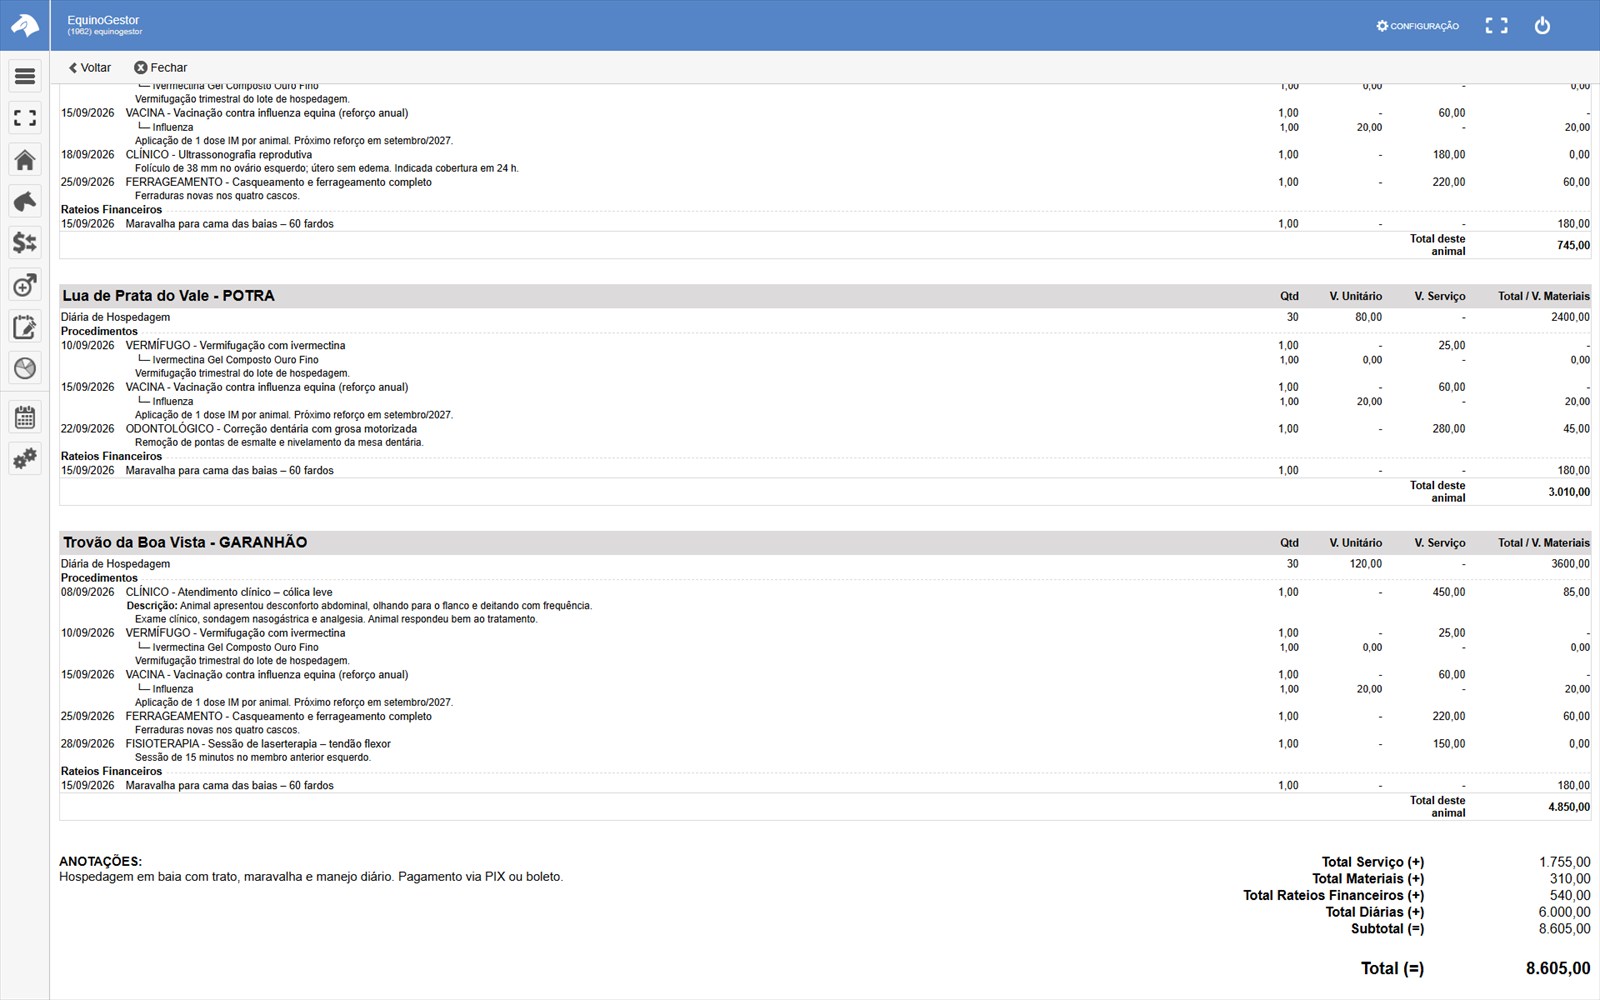The image size is (1600, 1000).
Task: Open the pie chart reports icon
Action: 25,368
